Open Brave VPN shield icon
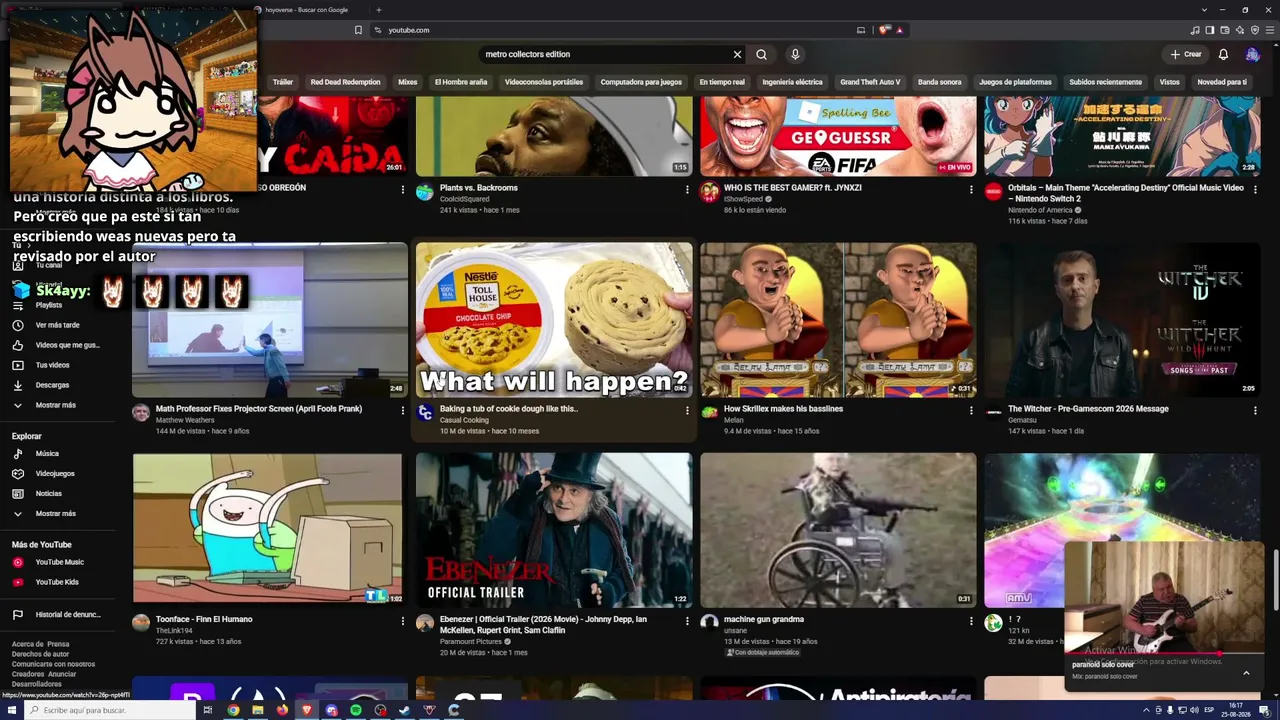This screenshot has width=1280, height=720. click(1255, 30)
